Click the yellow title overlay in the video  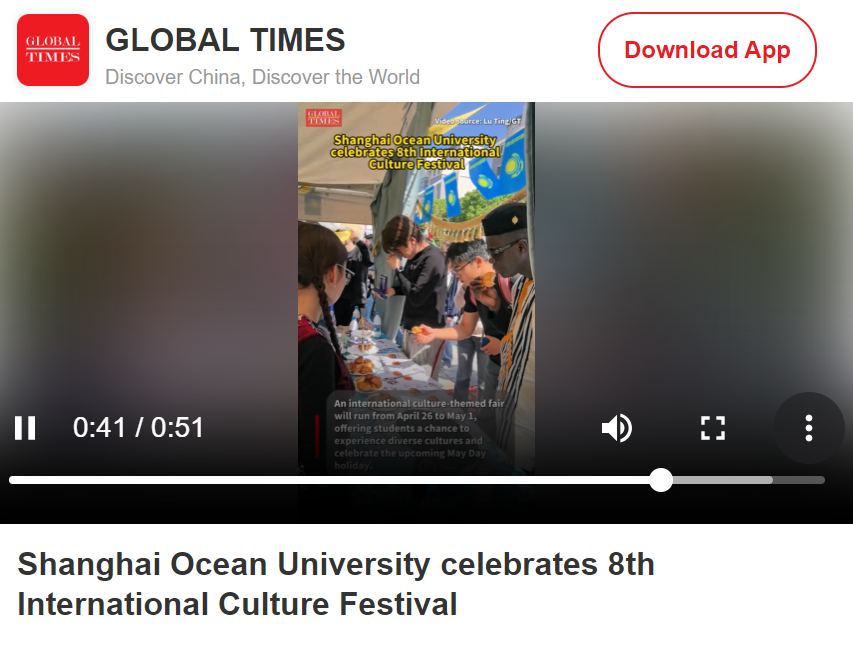pos(415,152)
